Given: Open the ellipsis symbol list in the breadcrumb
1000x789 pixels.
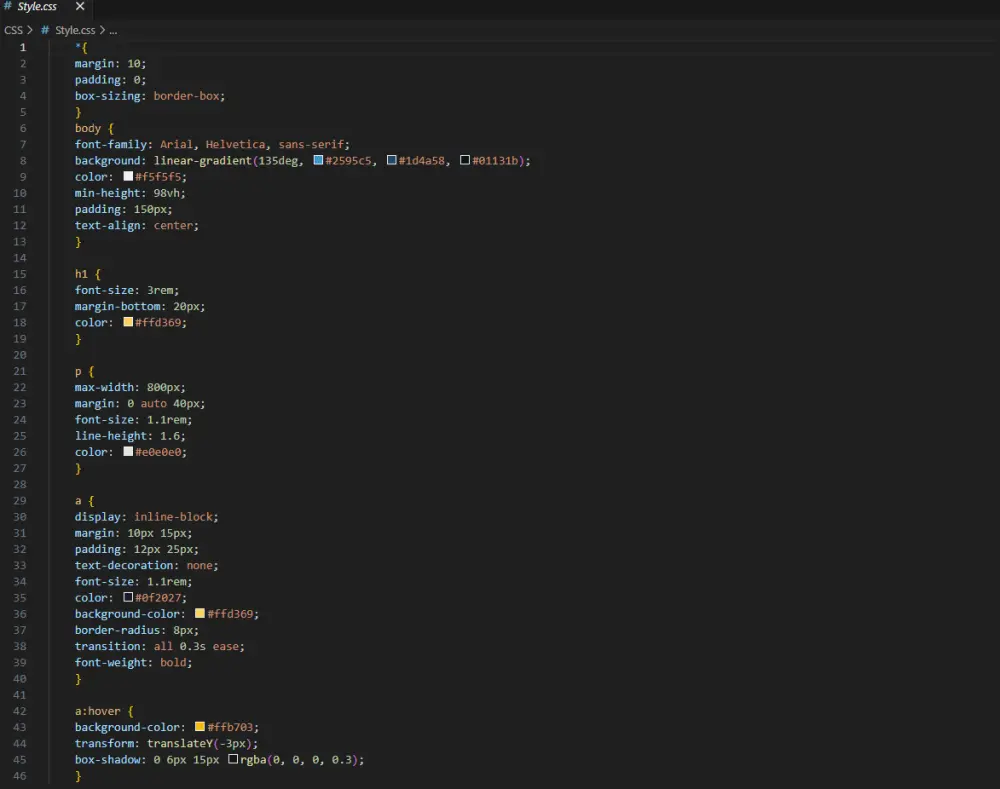Looking at the screenshot, I should [112, 30].
